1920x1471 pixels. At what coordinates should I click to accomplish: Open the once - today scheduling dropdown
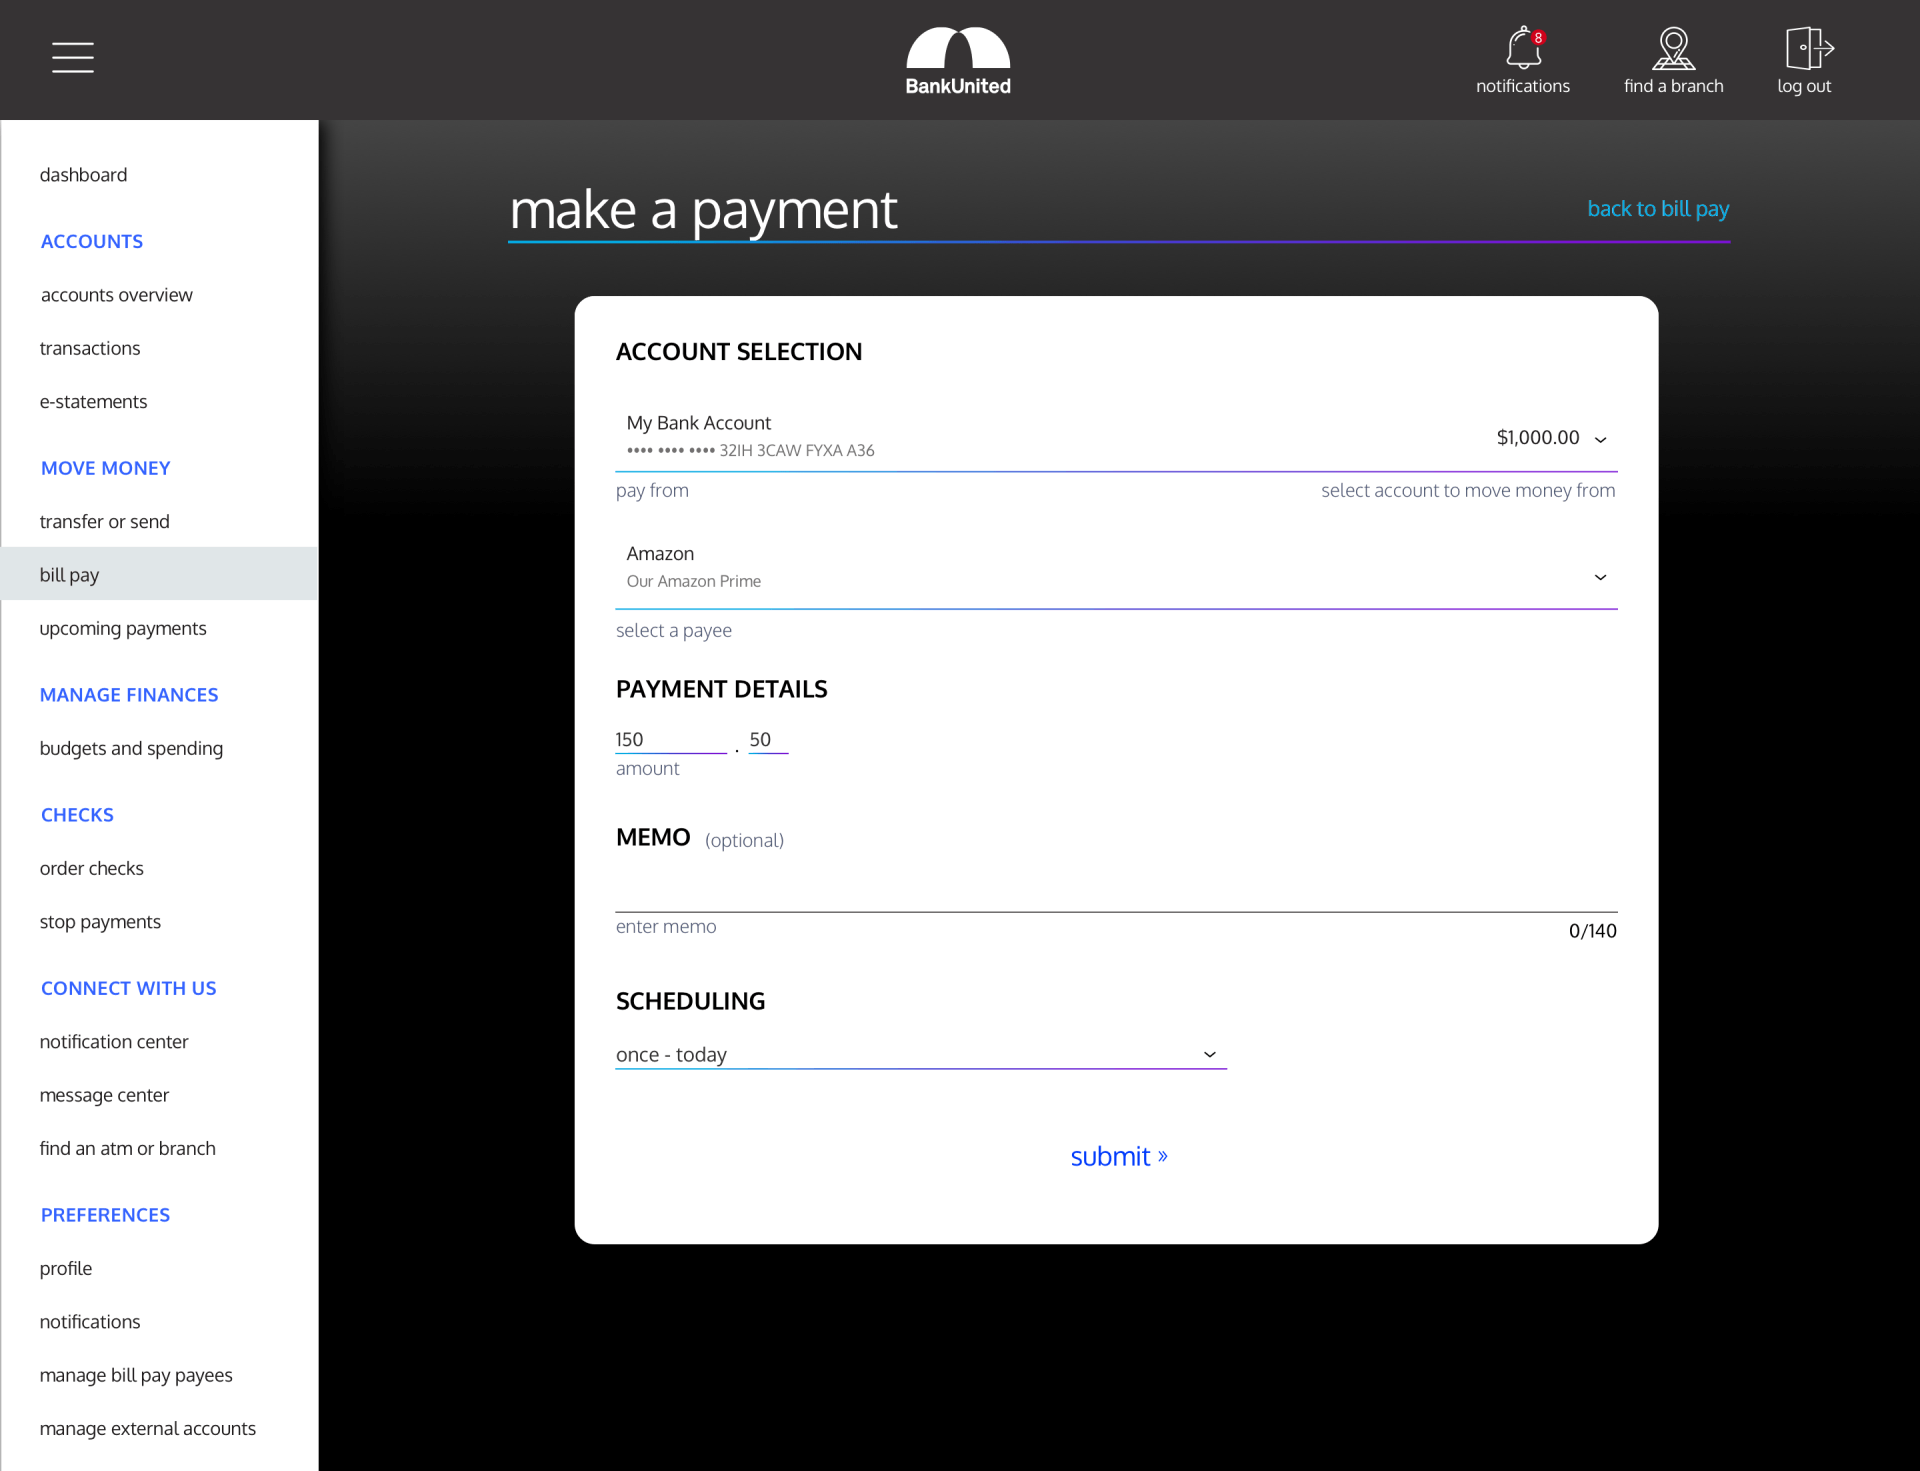pos(920,1055)
